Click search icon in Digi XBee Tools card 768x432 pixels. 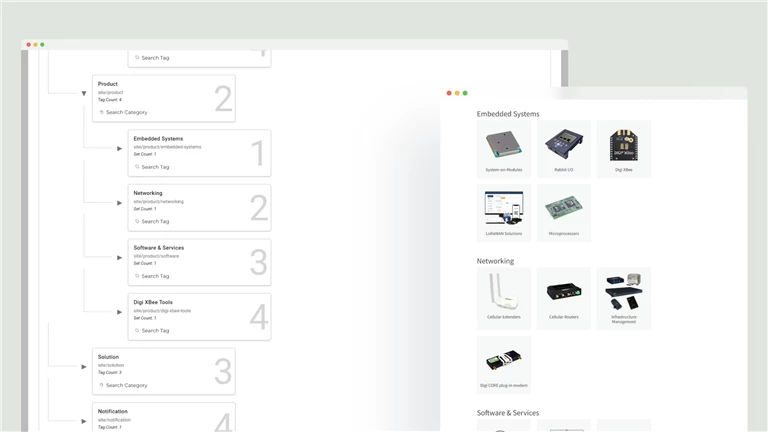(x=137, y=331)
